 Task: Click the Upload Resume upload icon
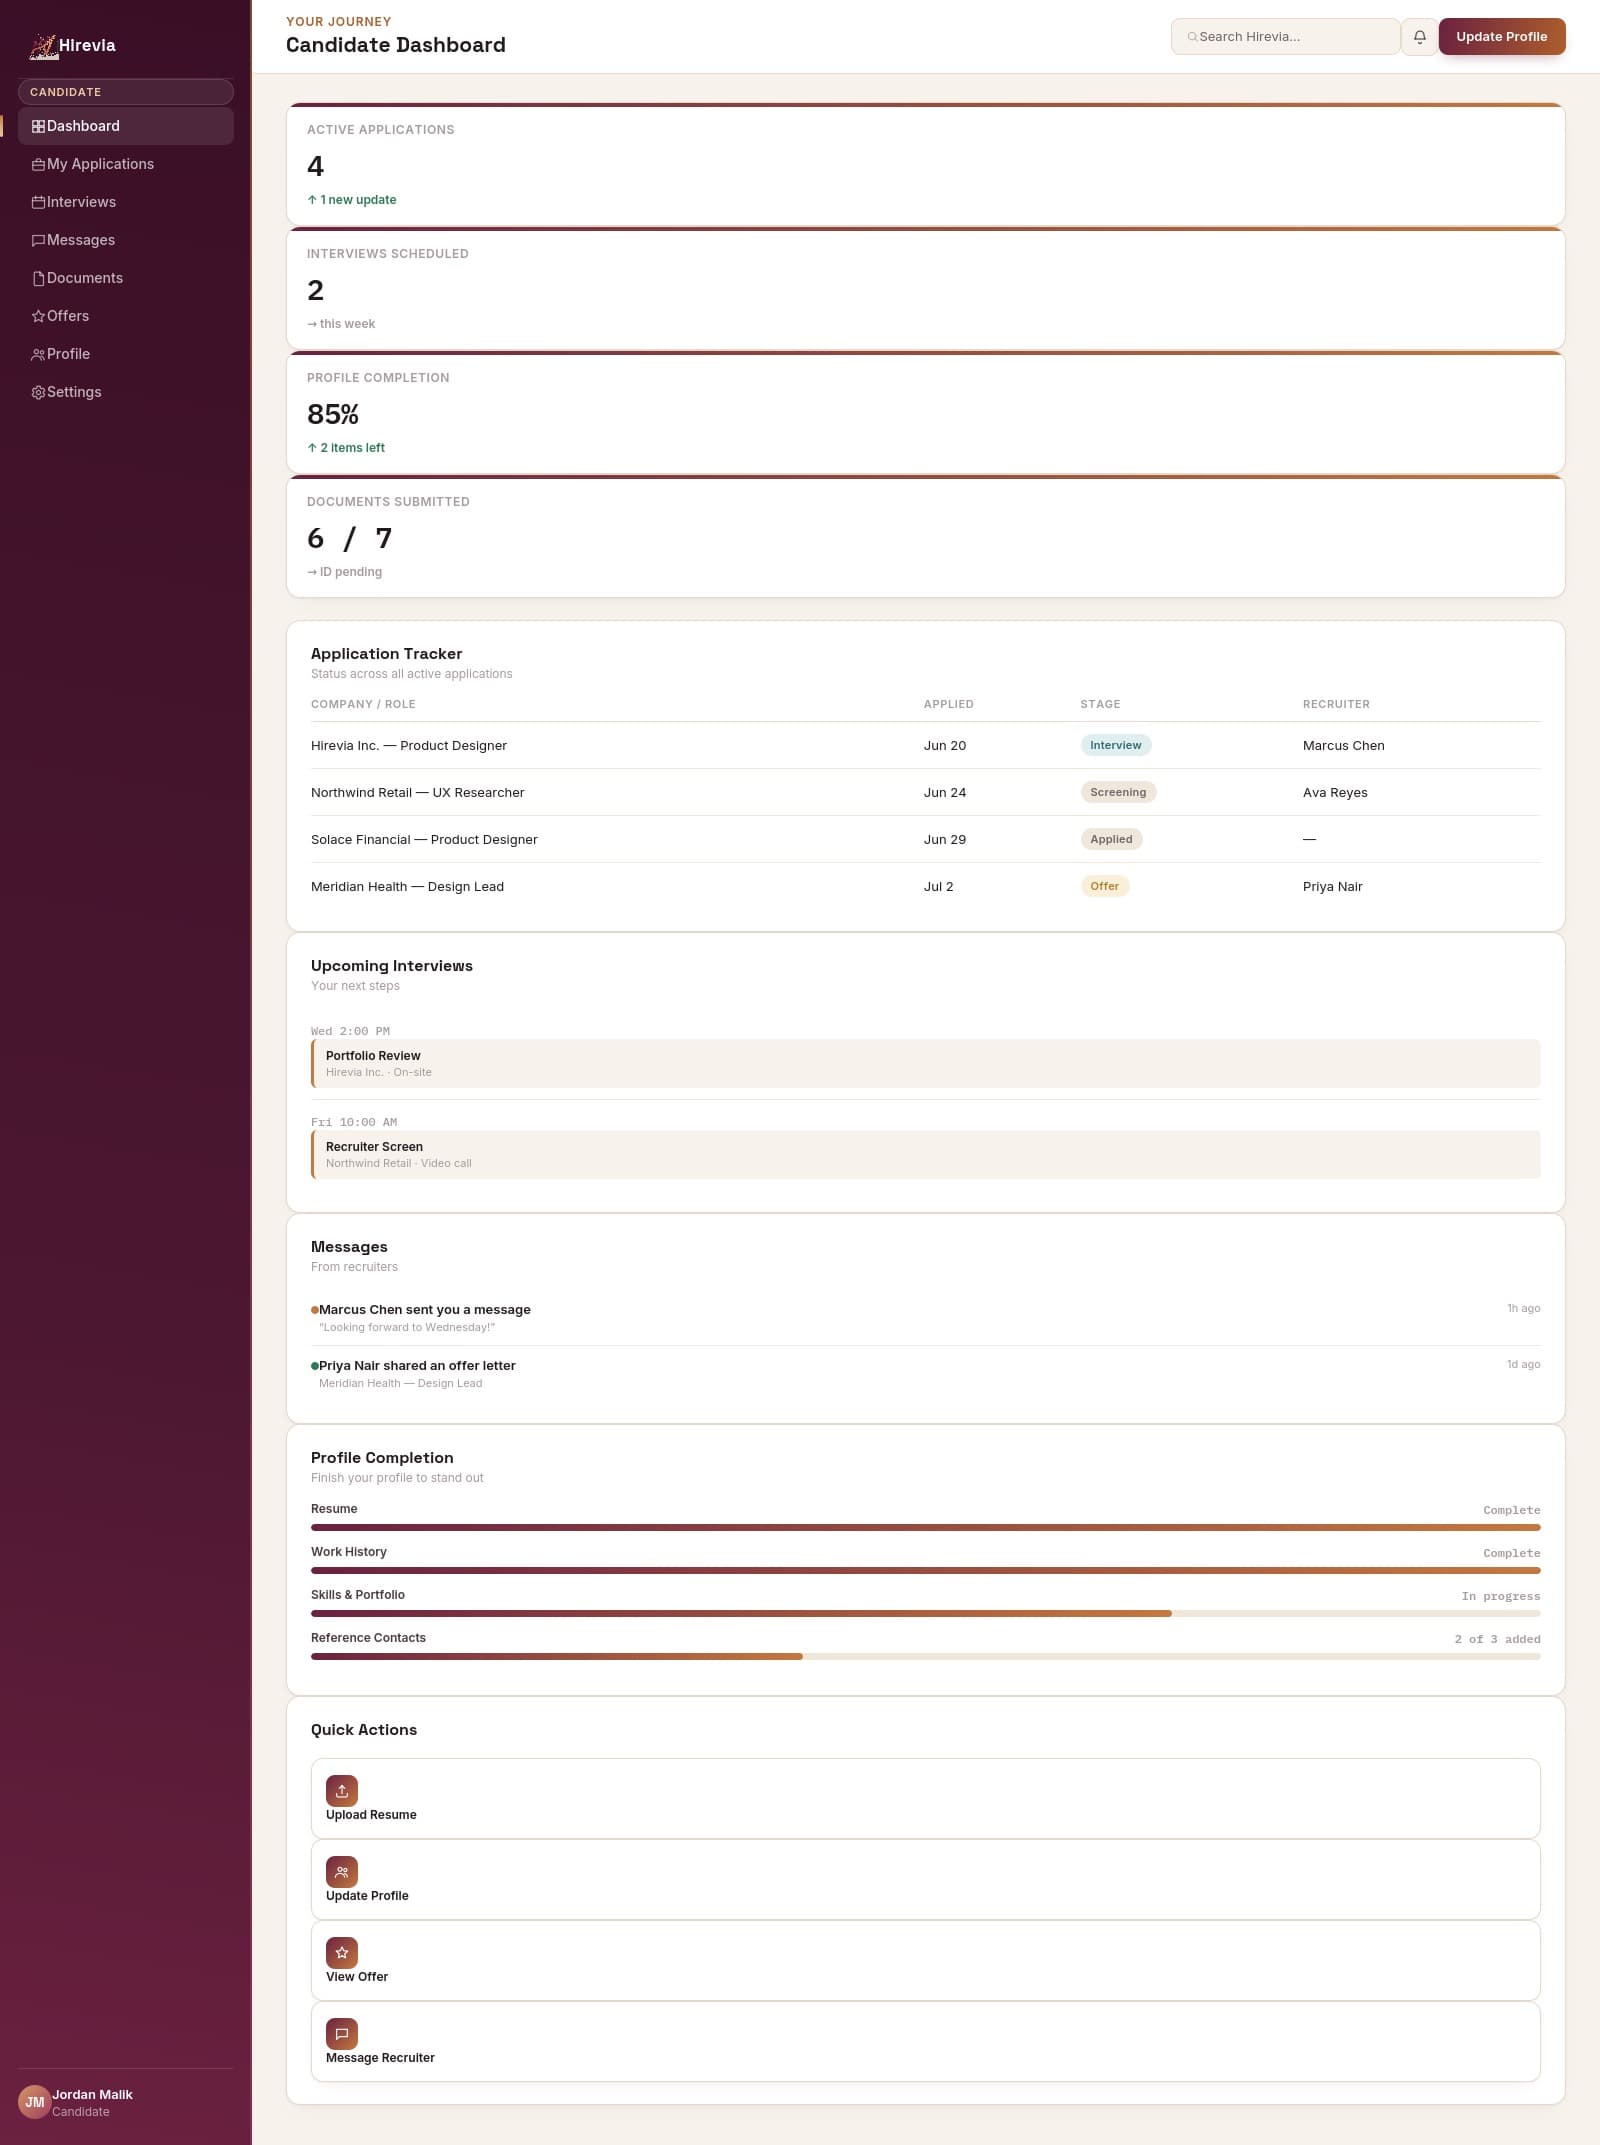[x=342, y=1790]
